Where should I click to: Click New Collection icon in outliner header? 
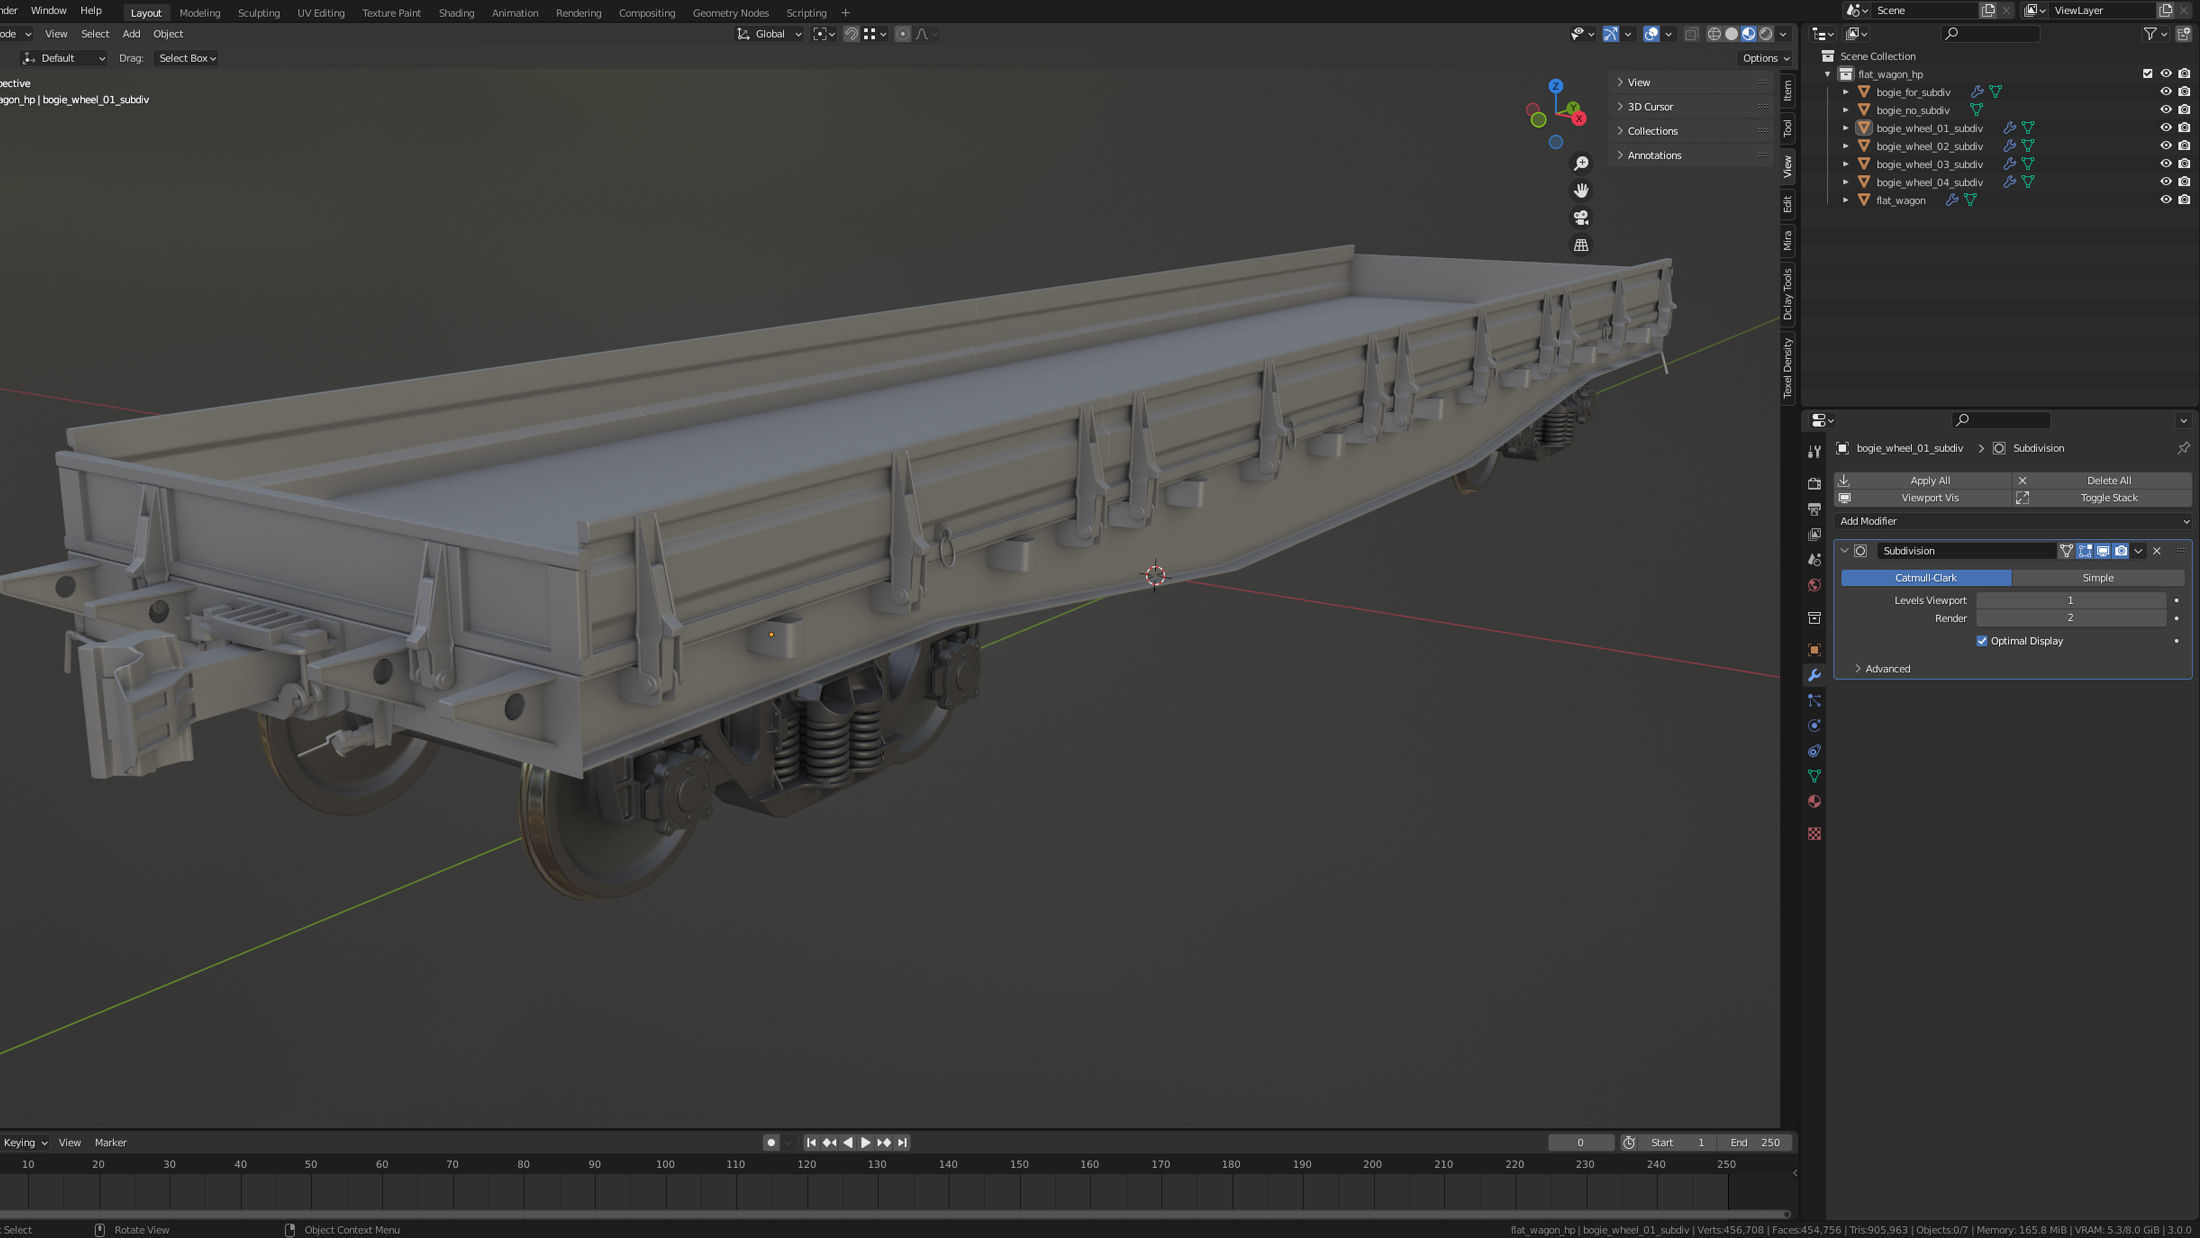click(x=2183, y=34)
